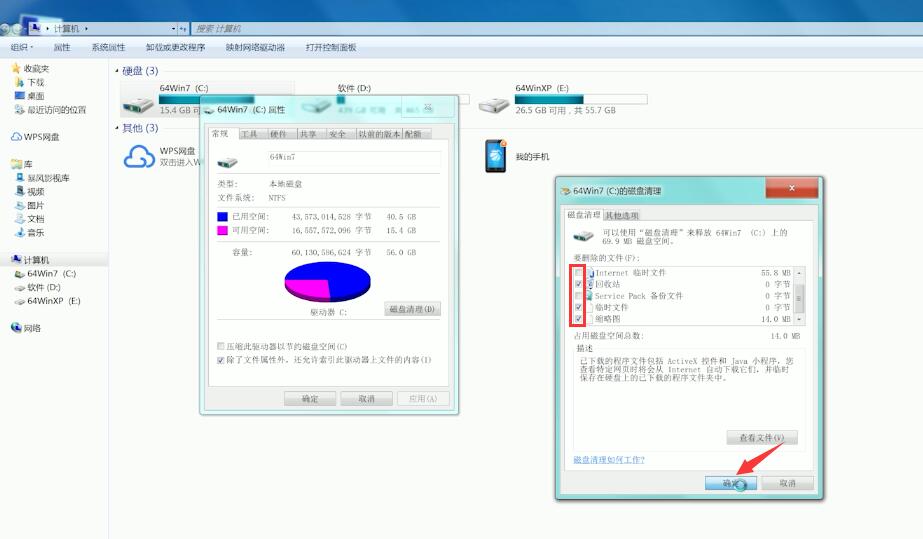Open the 库 libraries icon
The image size is (923, 539).
click(16, 164)
